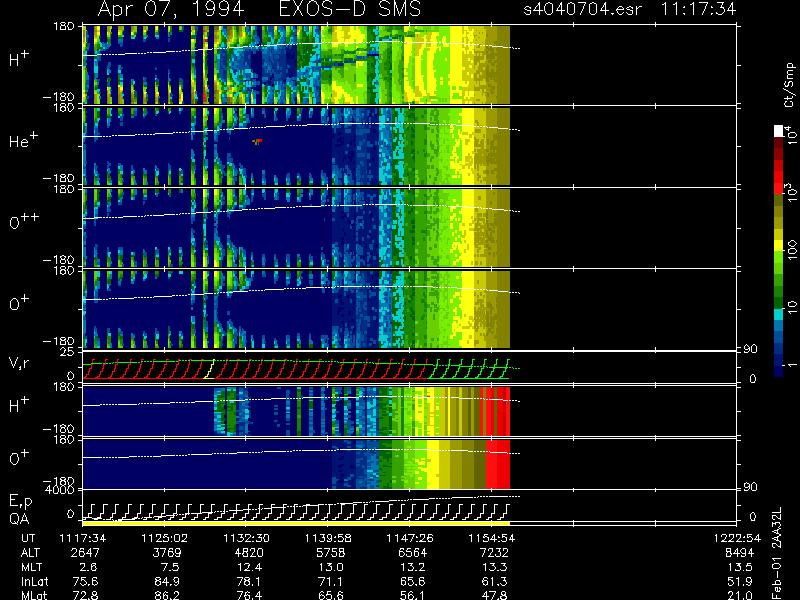Click the 'ALT' row label
Viewport: 800px width, 600px height.
pyautogui.click(x=30, y=553)
